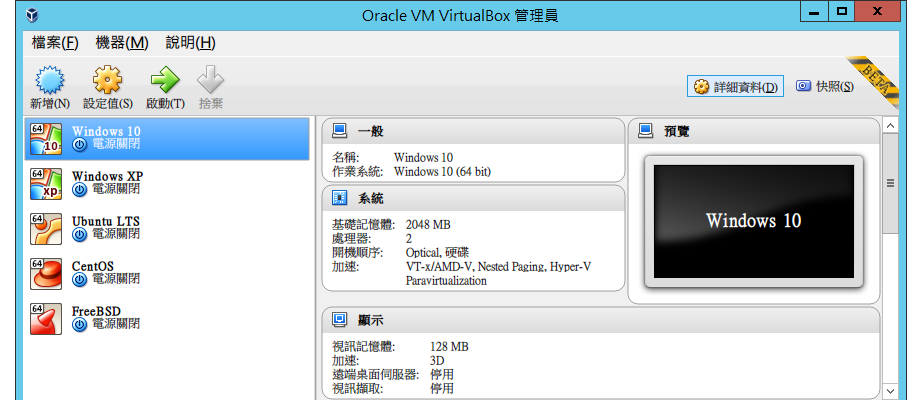Click the 2048 MB base memory value

coord(428,225)
